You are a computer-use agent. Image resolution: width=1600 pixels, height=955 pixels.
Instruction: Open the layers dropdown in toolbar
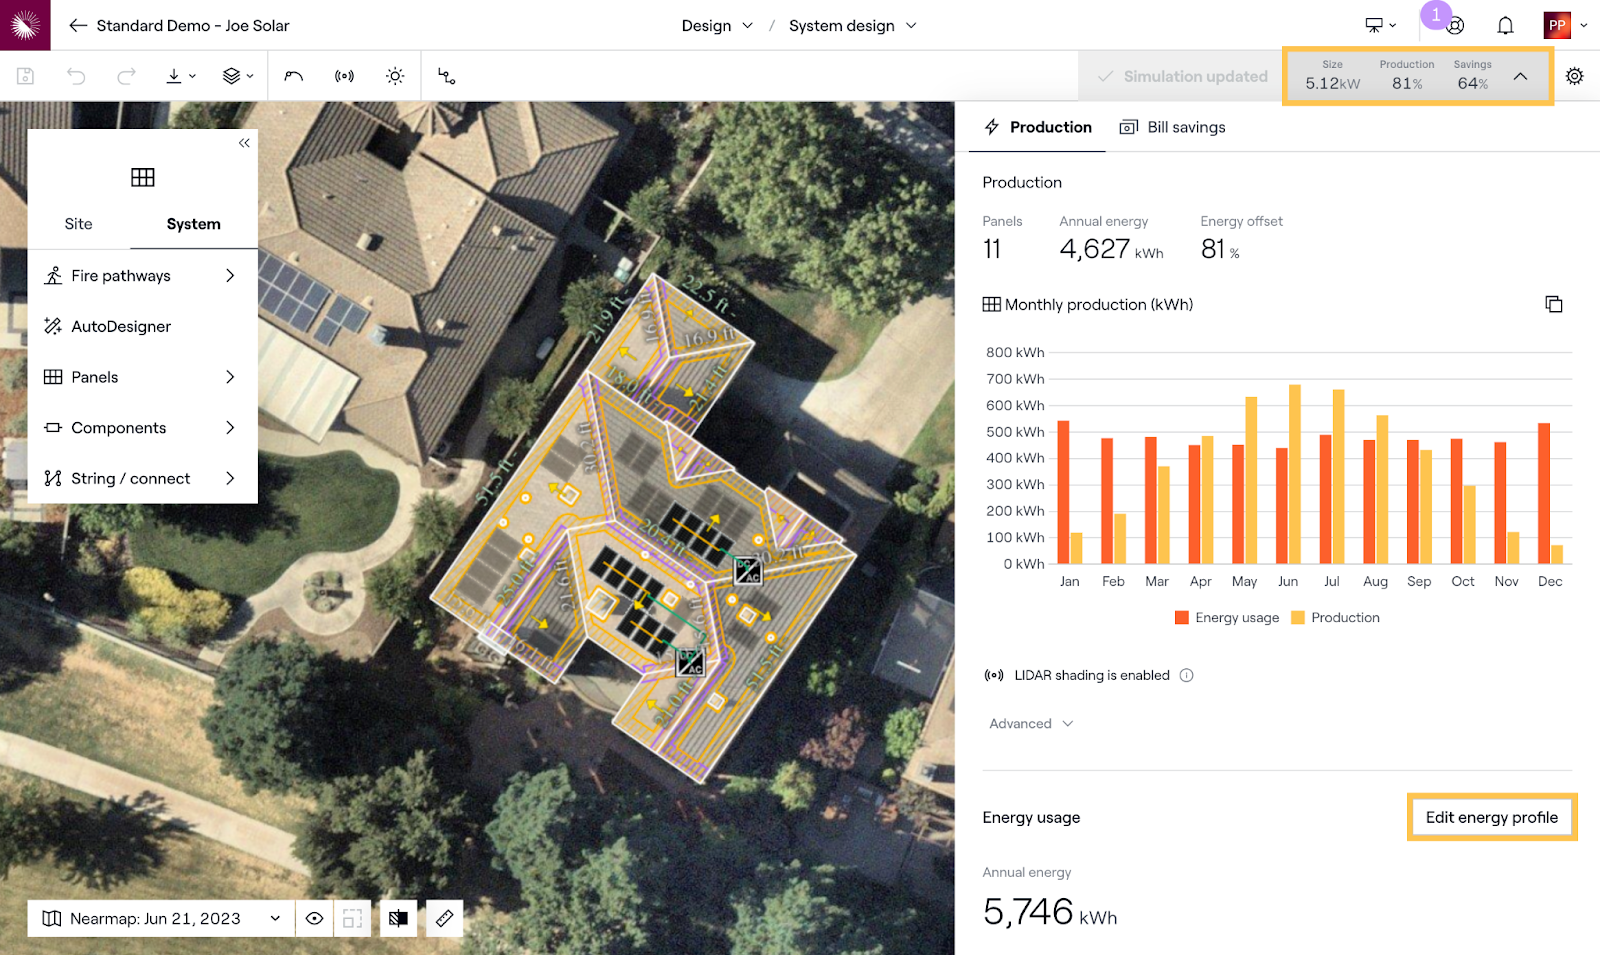pos(237,76)
